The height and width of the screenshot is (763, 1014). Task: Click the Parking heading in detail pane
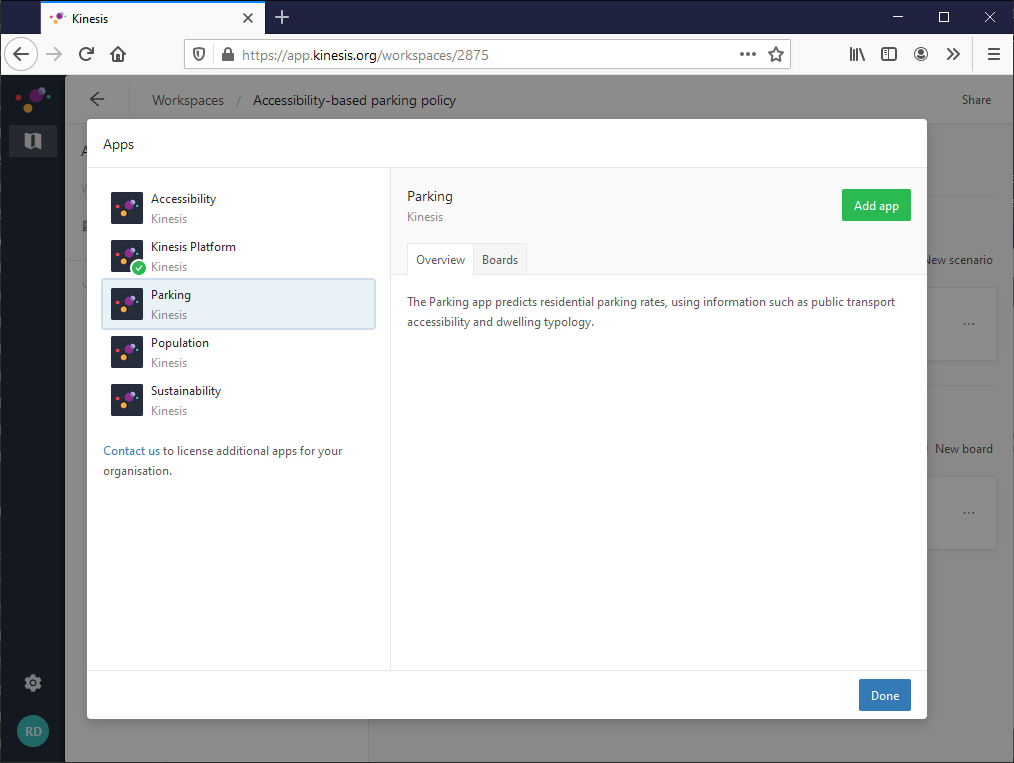430,197
